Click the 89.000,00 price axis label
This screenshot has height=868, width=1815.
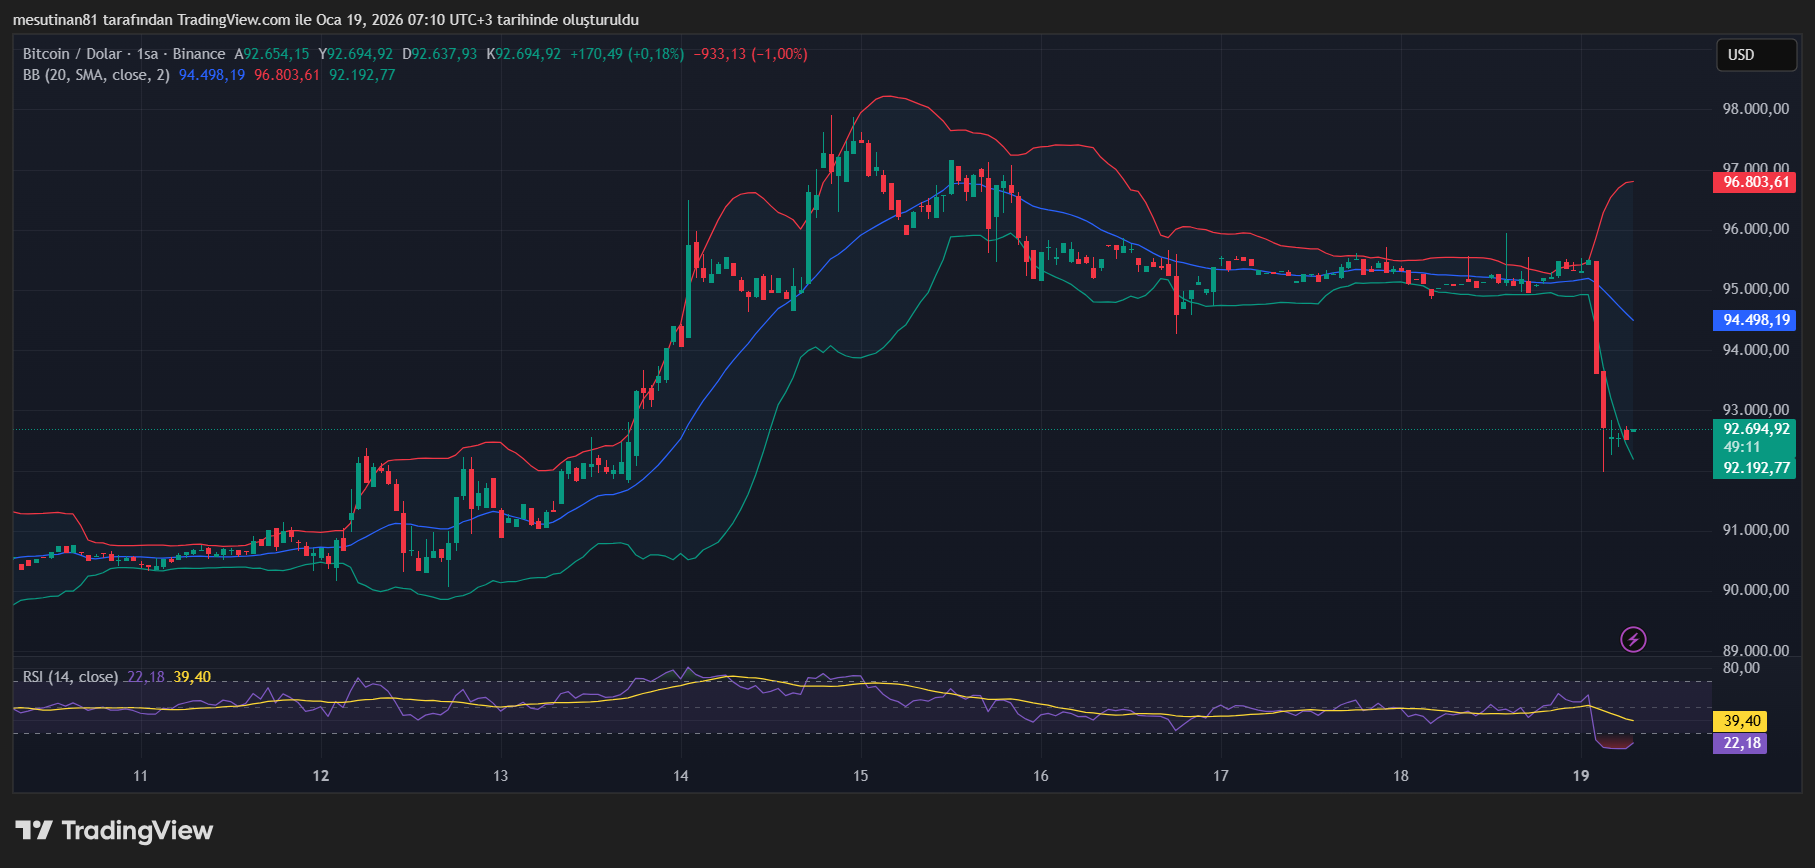pyautogui.click(x=1755, y=650)
